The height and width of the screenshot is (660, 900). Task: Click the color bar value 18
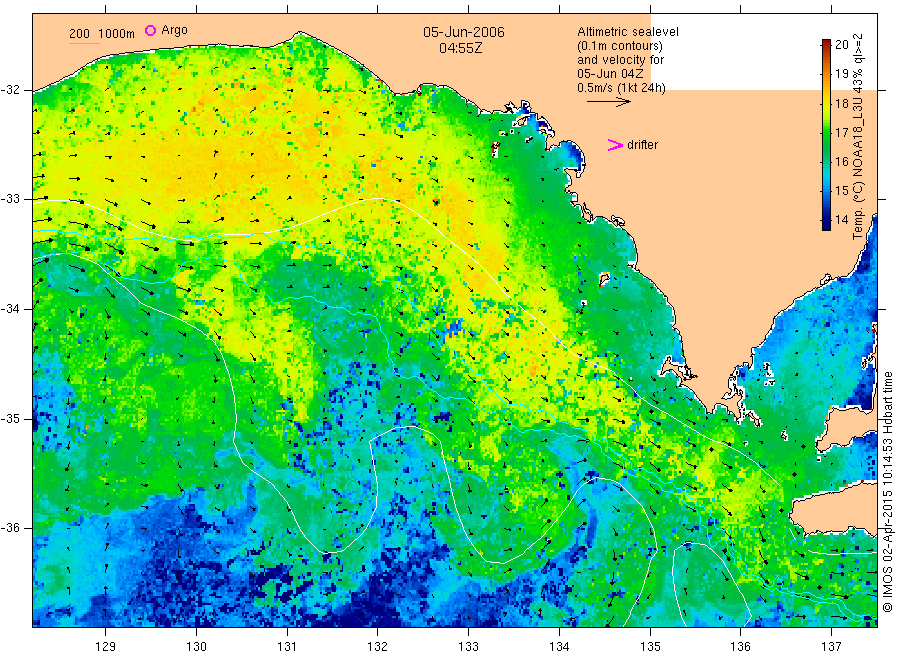click(841, 103)
